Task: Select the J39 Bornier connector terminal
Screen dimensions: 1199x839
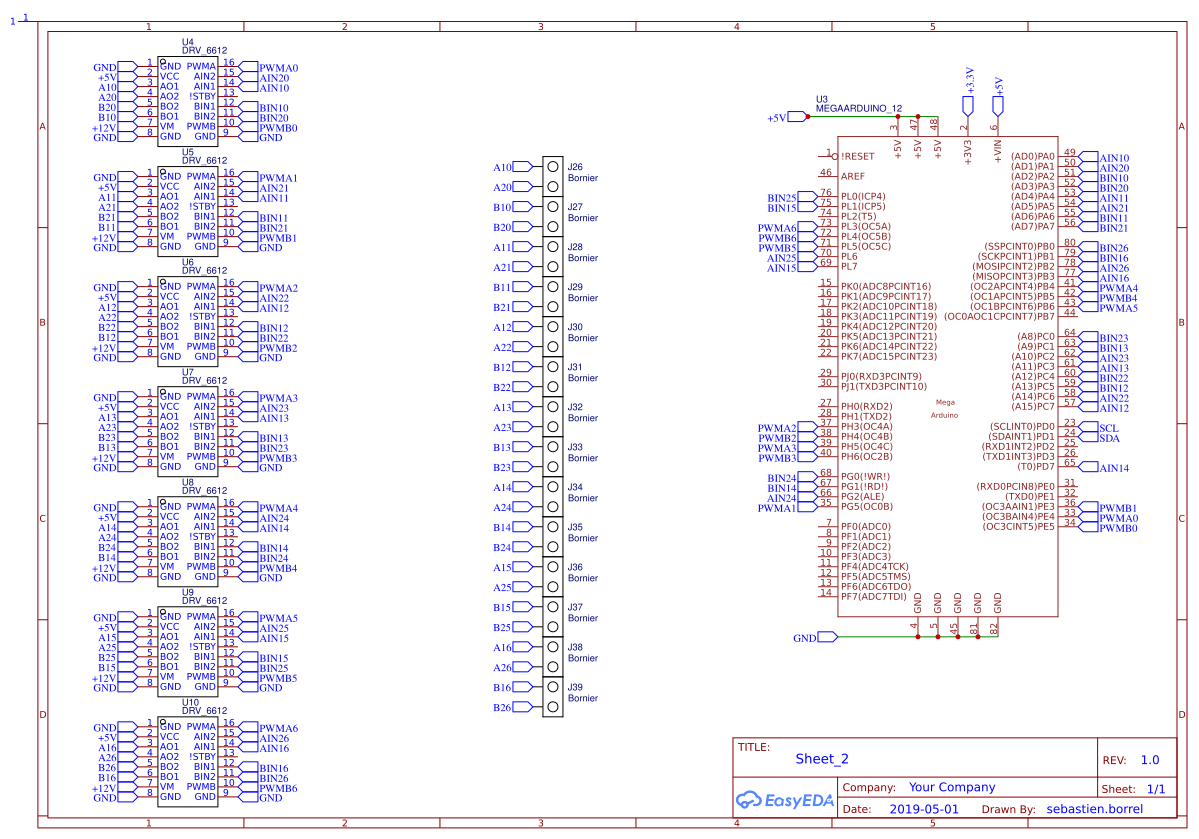Action: coord(552,697)
